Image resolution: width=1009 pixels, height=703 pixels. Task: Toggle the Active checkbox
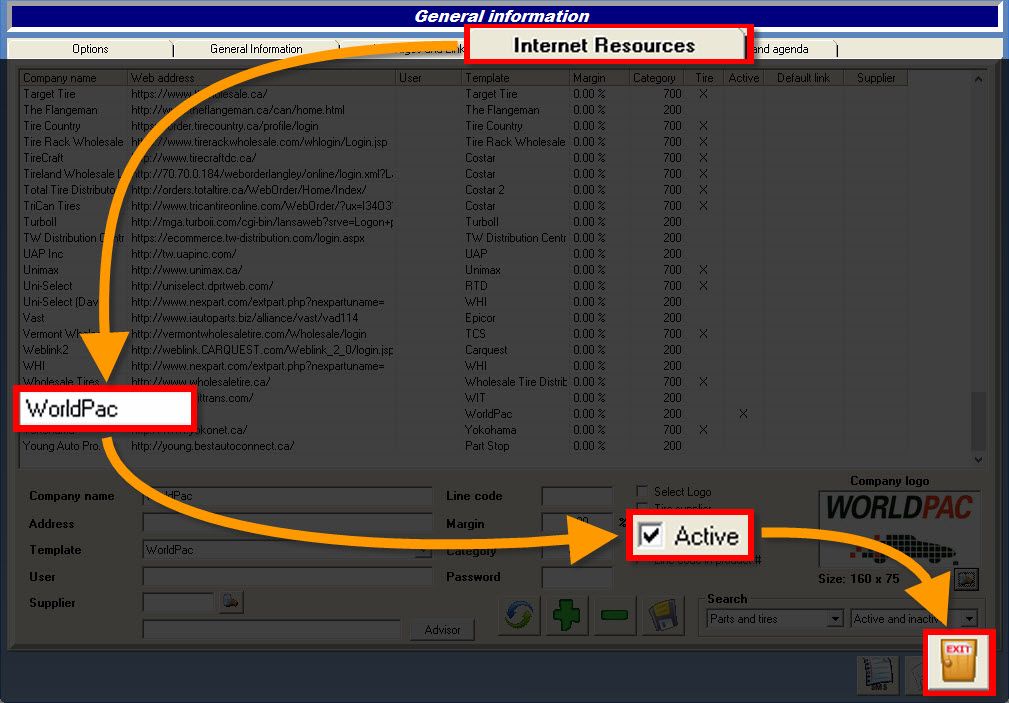[651, 535]
